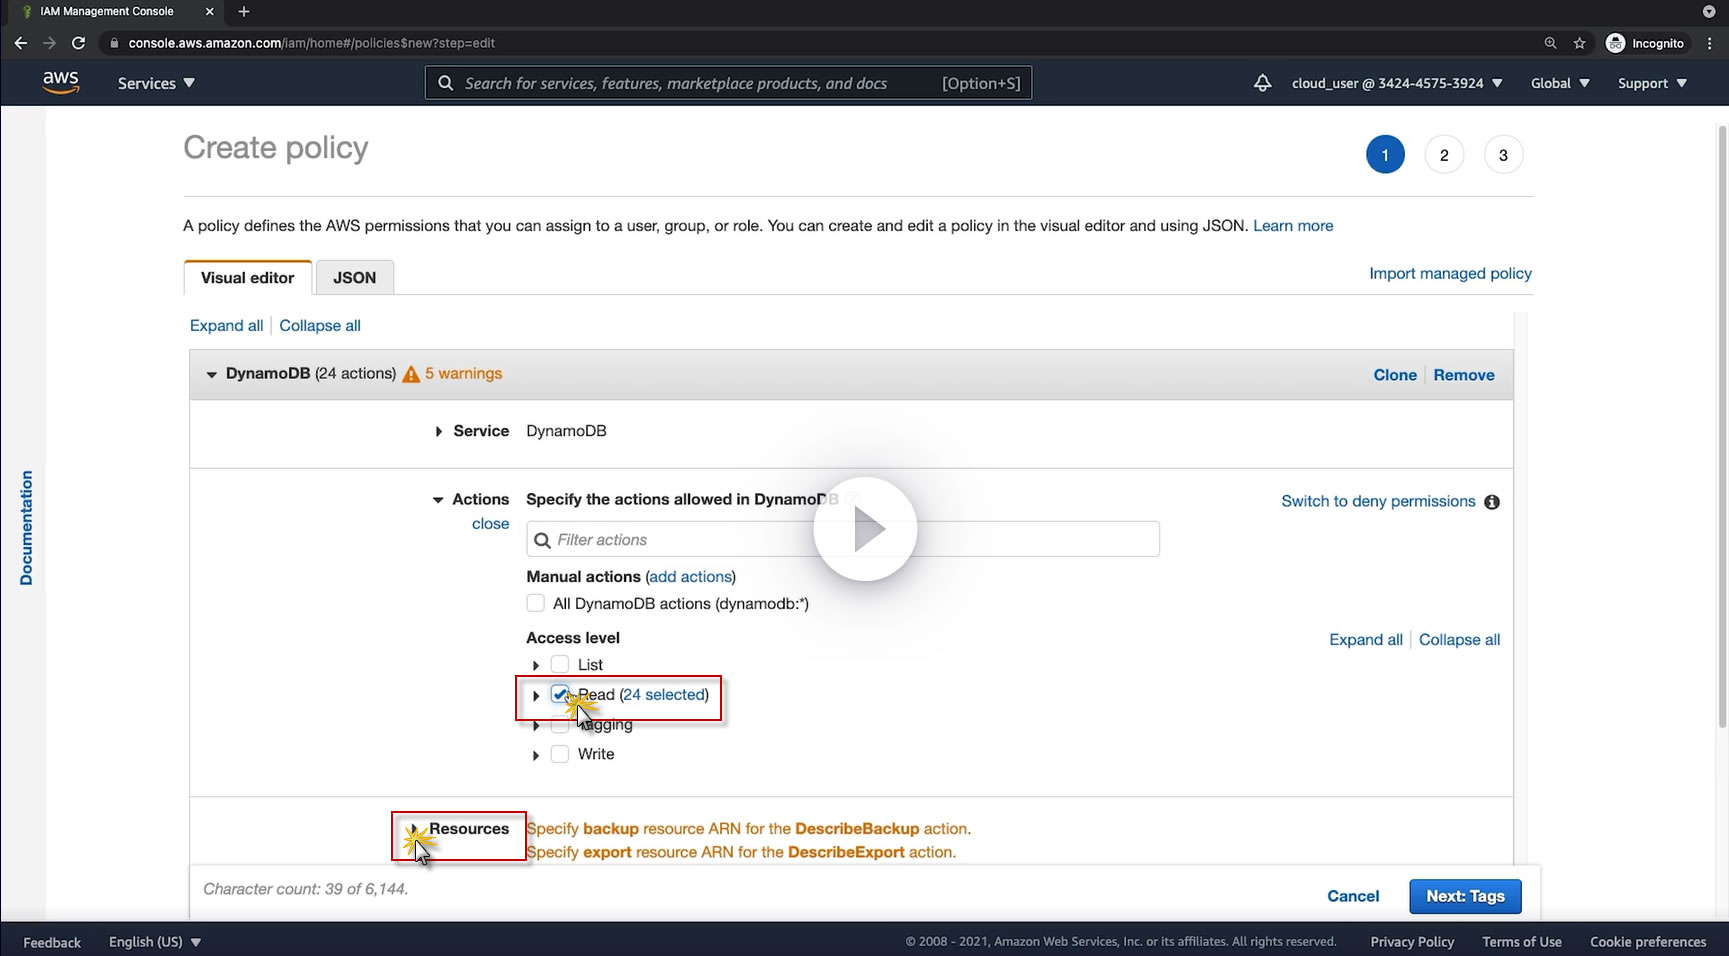Open the Services dropdown menu
Screen dimensions: 1729x956
pos(156,83)
